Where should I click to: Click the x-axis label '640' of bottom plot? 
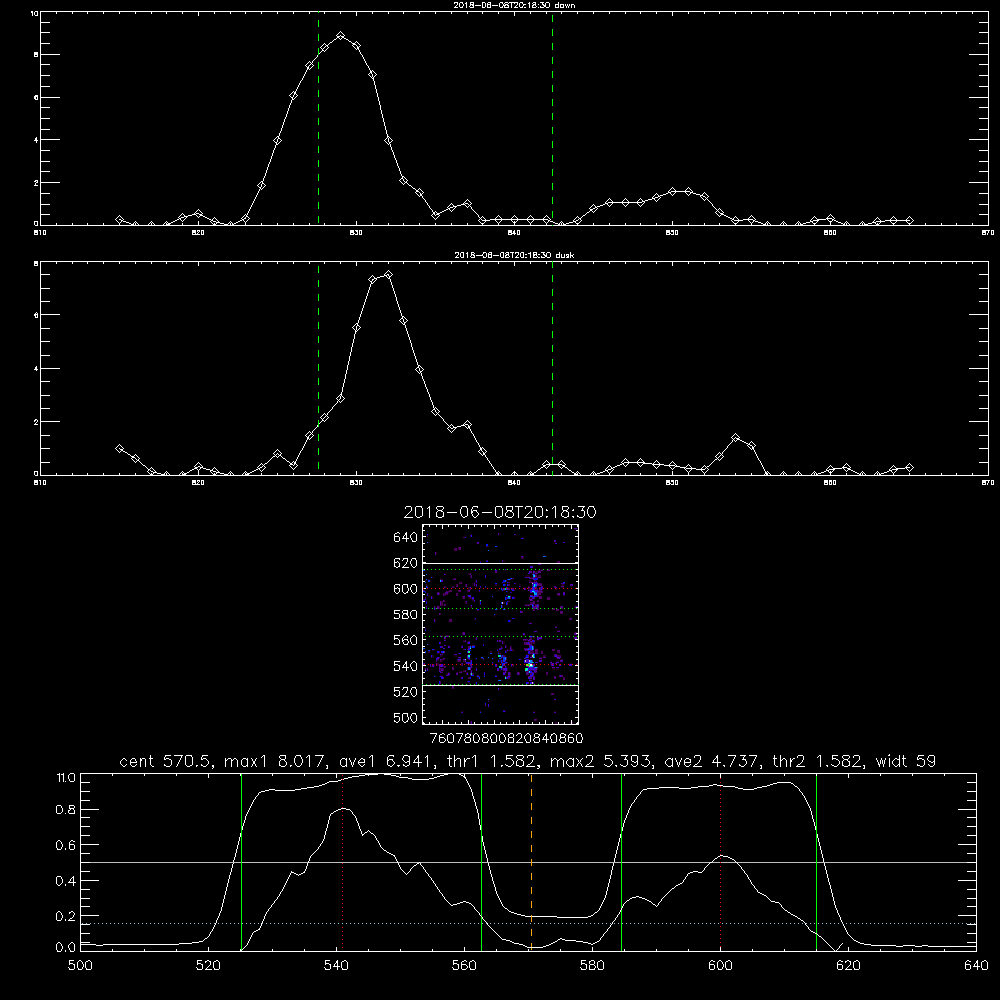coord(976,966)
